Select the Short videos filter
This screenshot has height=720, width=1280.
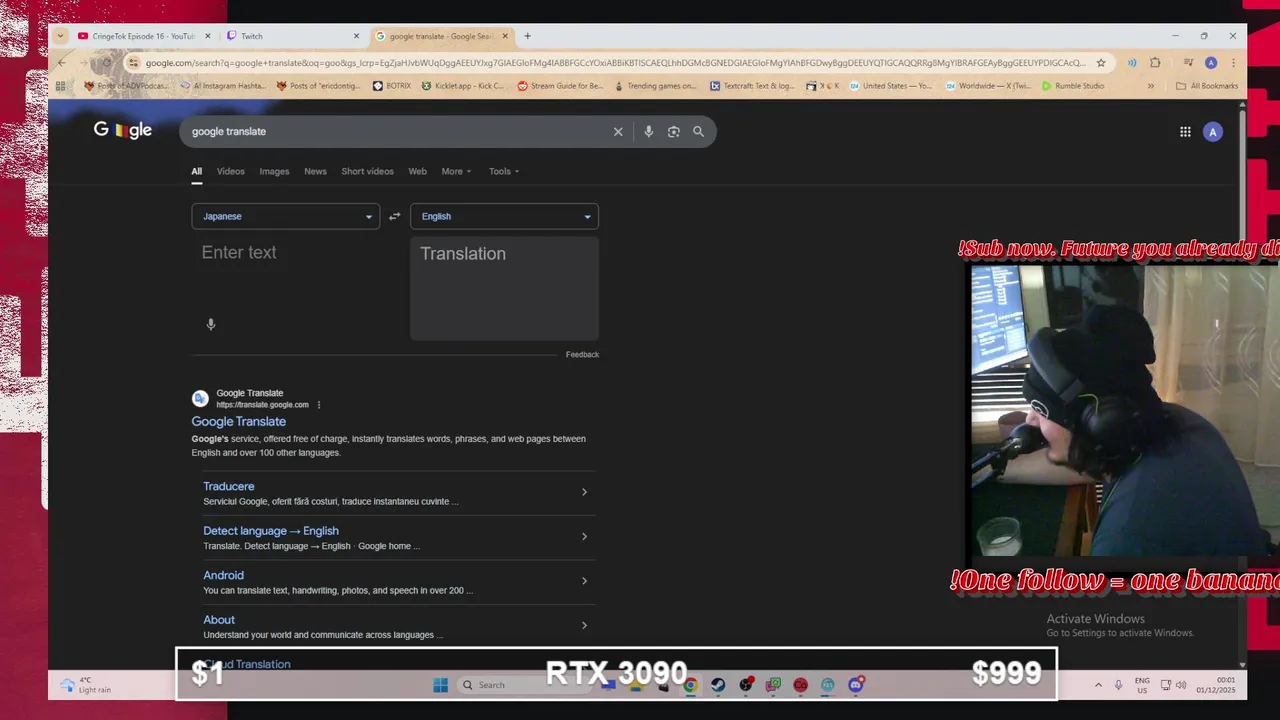pyautogui.click(x=367, y=171)
